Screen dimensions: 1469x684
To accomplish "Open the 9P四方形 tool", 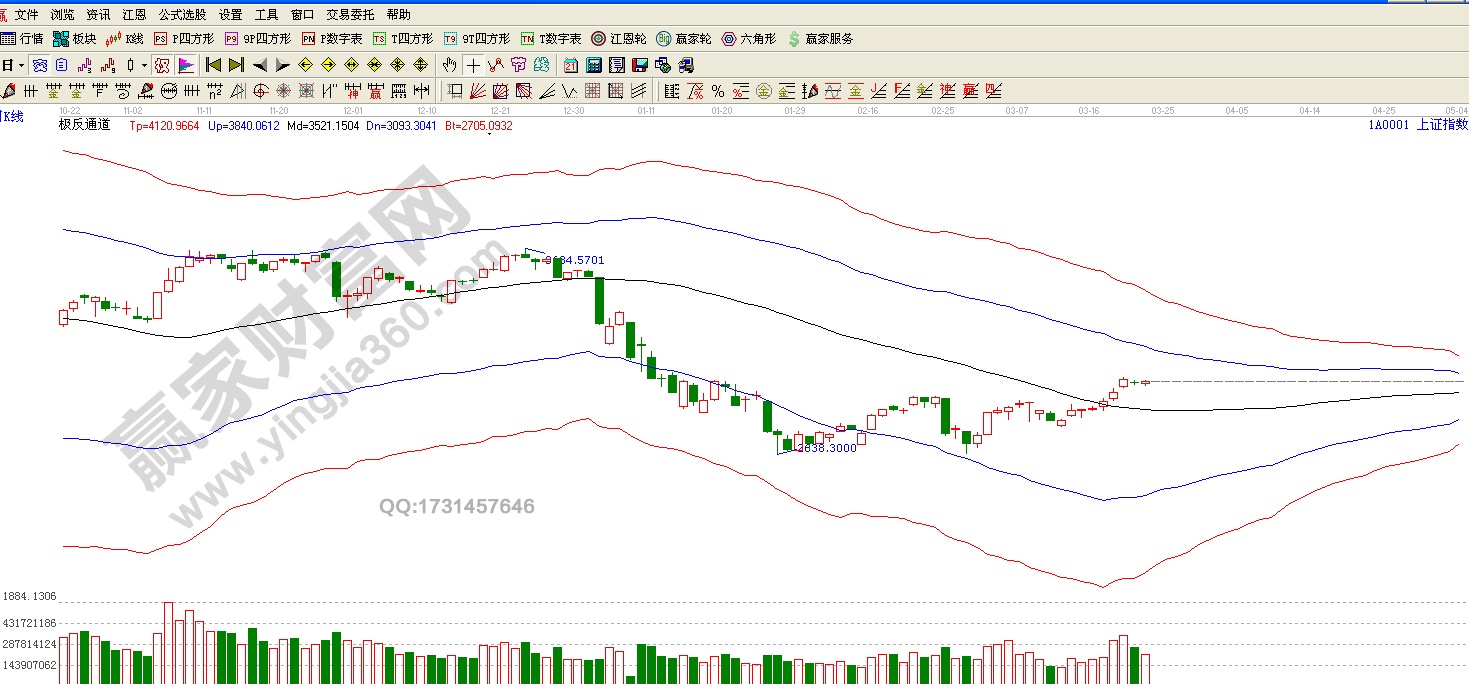I will point(258,39).
